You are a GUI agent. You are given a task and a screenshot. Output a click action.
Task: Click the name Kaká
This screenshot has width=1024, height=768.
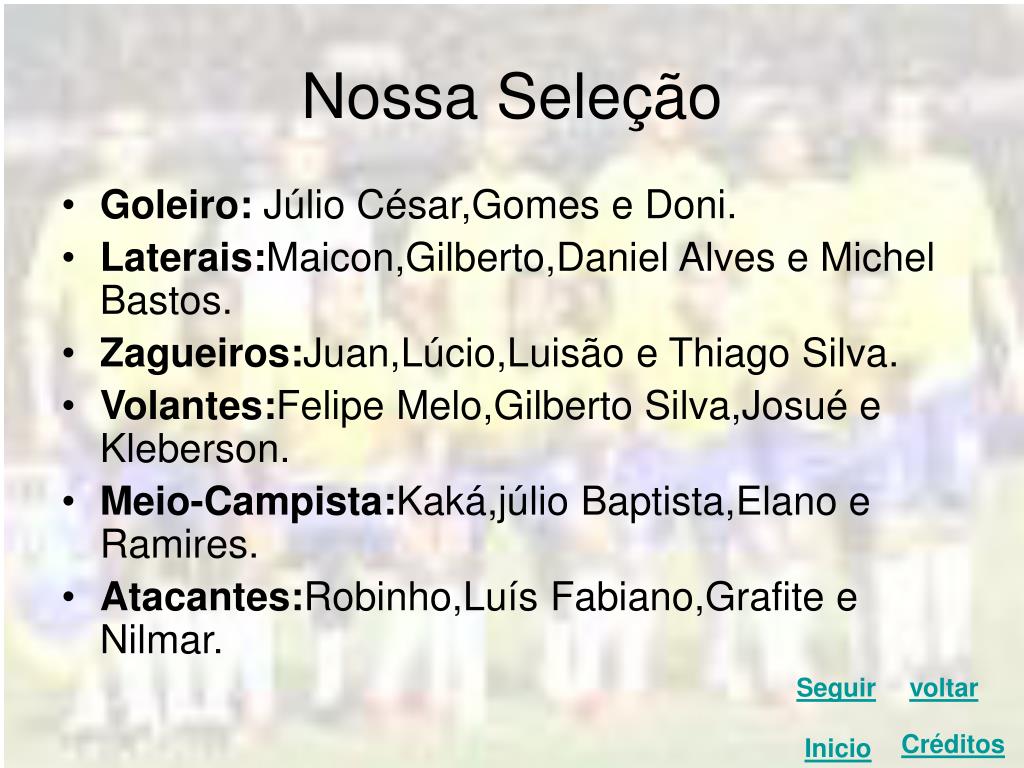(x=441, y=502)
